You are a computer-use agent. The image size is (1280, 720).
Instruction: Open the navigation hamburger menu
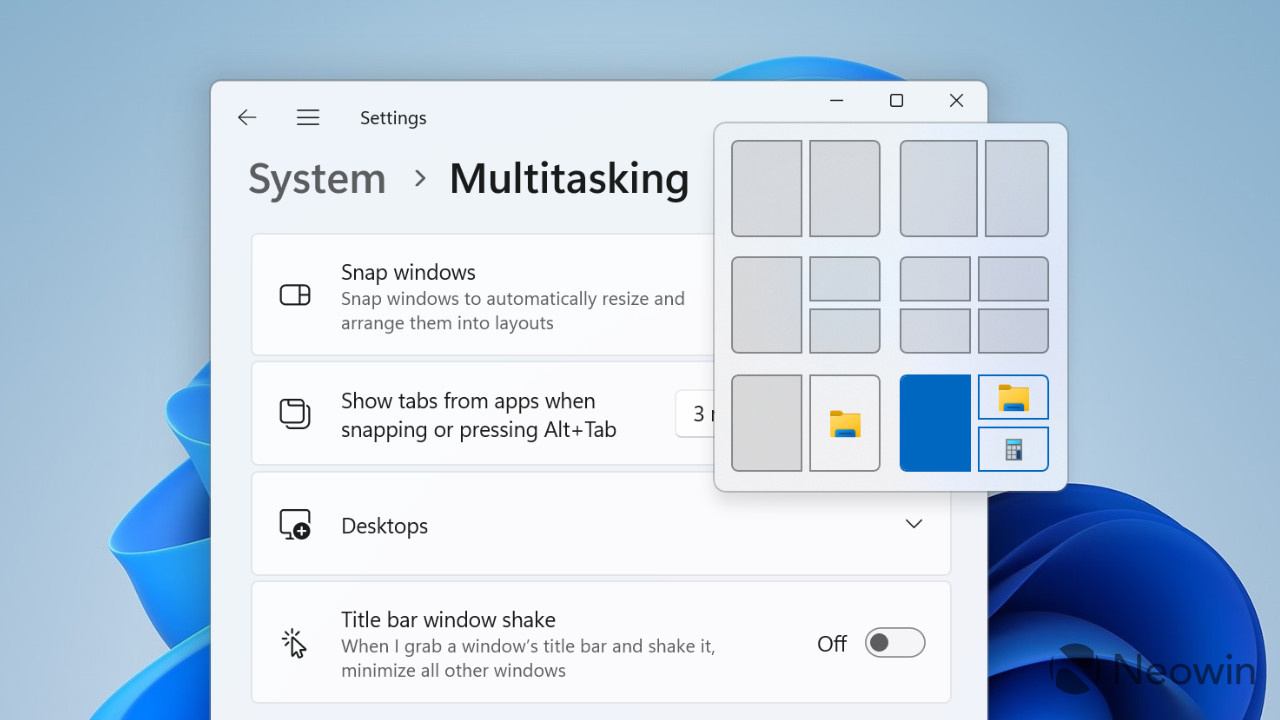tap(308, 117)
